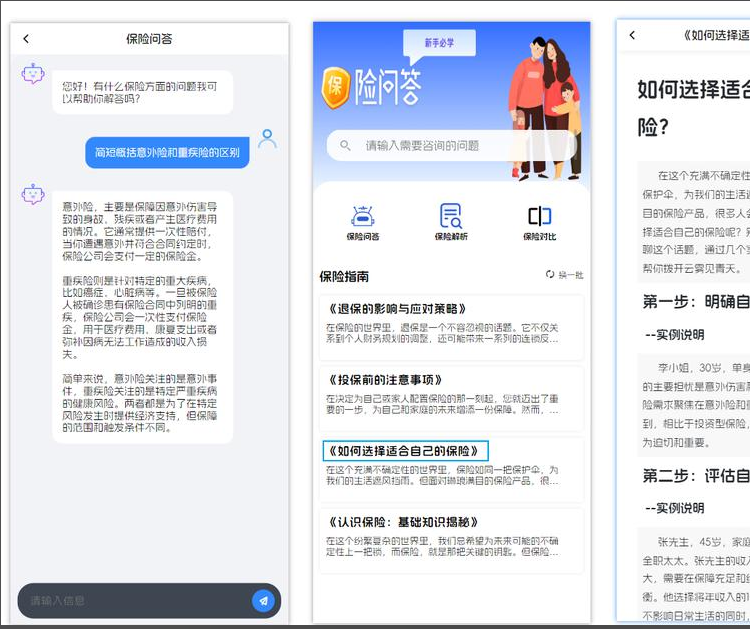Click the refresh 换一批 icon
Image resolution: width=750 pixels, height=629 pixels.
click(550, 274)
